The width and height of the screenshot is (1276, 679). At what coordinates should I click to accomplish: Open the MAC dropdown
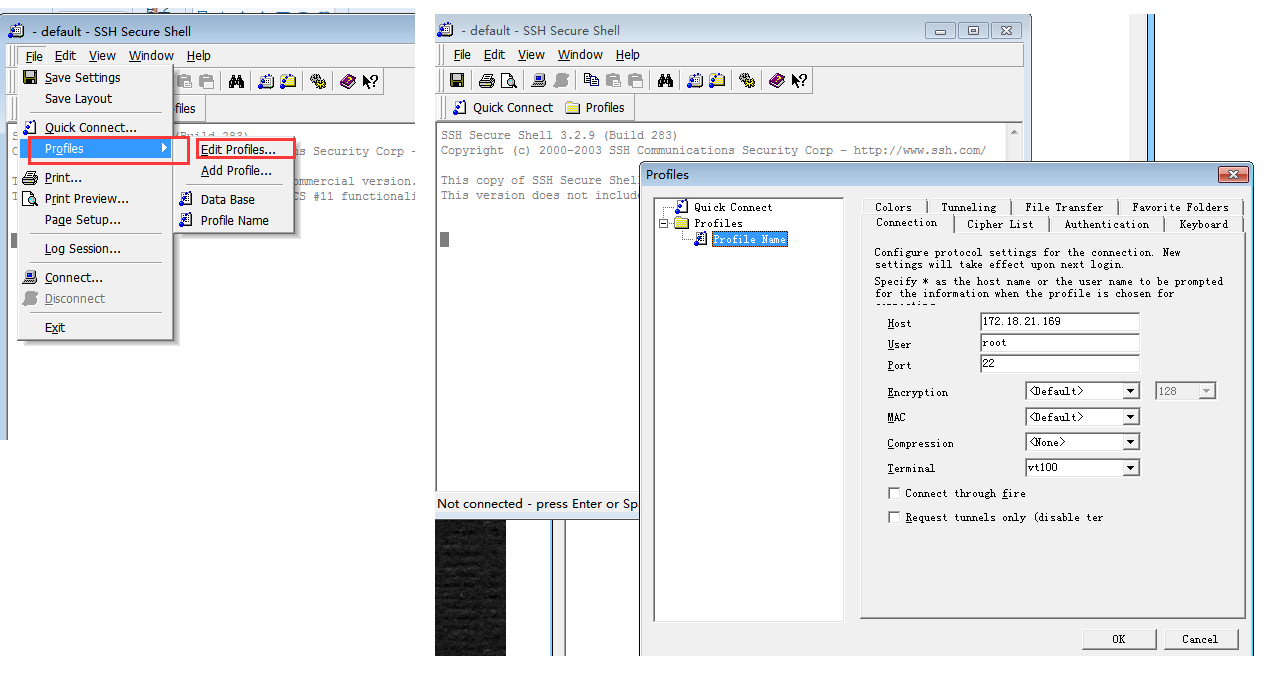pyautogui.click(x=1131, y=416)
